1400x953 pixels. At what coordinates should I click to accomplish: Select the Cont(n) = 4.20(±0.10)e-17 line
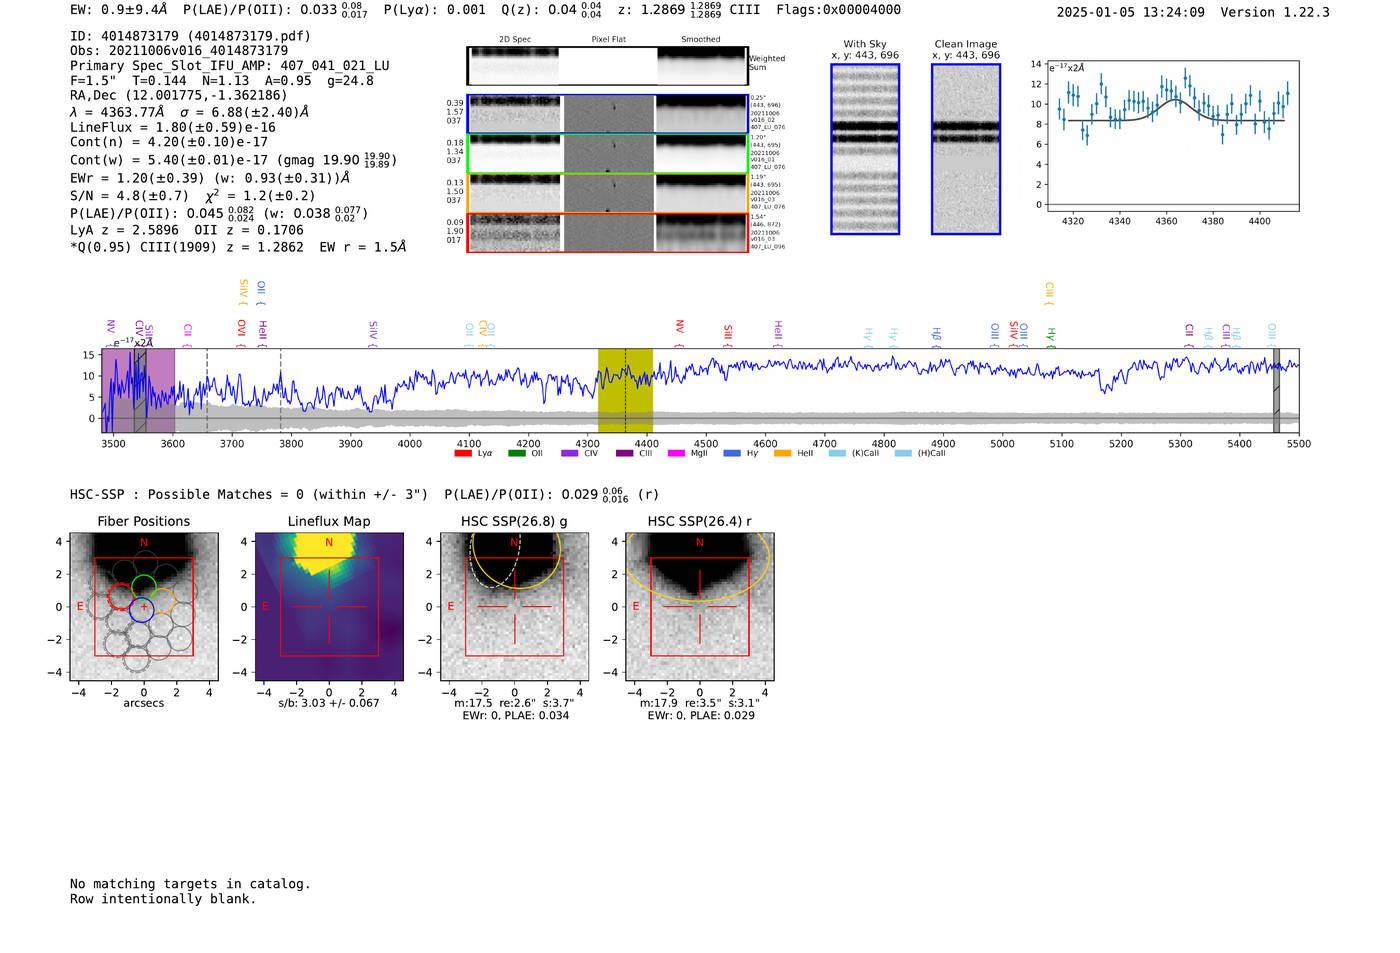[x=169, y=142]
